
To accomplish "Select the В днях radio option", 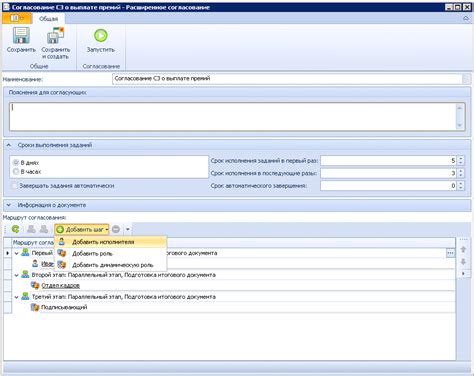I will [x=16, y=162].
